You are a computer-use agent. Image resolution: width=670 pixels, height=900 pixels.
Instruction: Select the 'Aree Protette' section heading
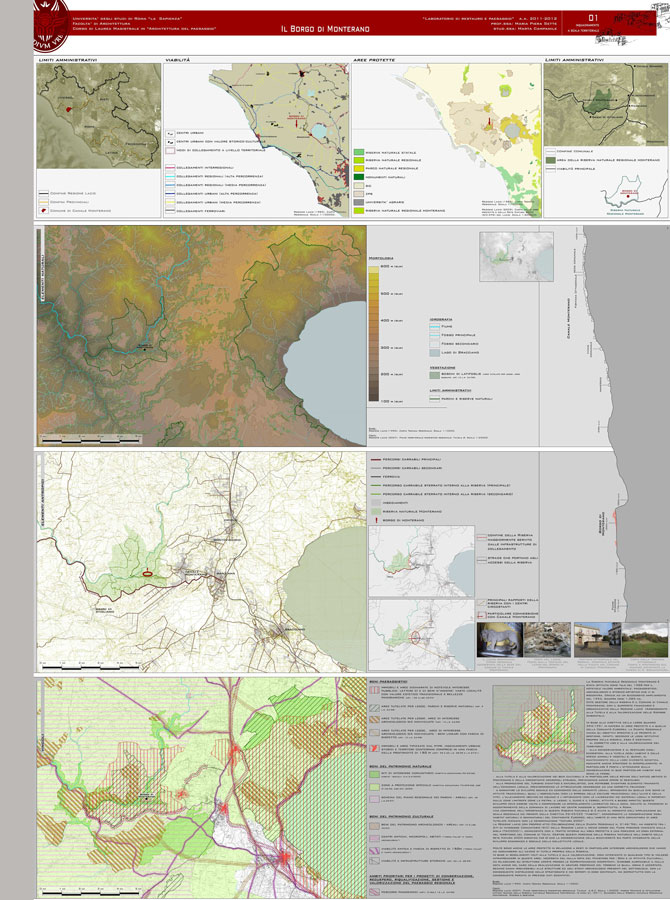(x=374, y=60)
